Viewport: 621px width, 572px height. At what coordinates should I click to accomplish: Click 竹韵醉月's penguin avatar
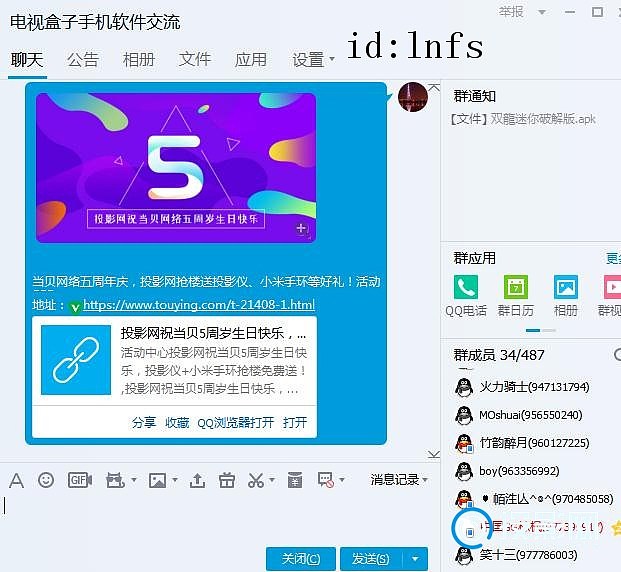464,443
